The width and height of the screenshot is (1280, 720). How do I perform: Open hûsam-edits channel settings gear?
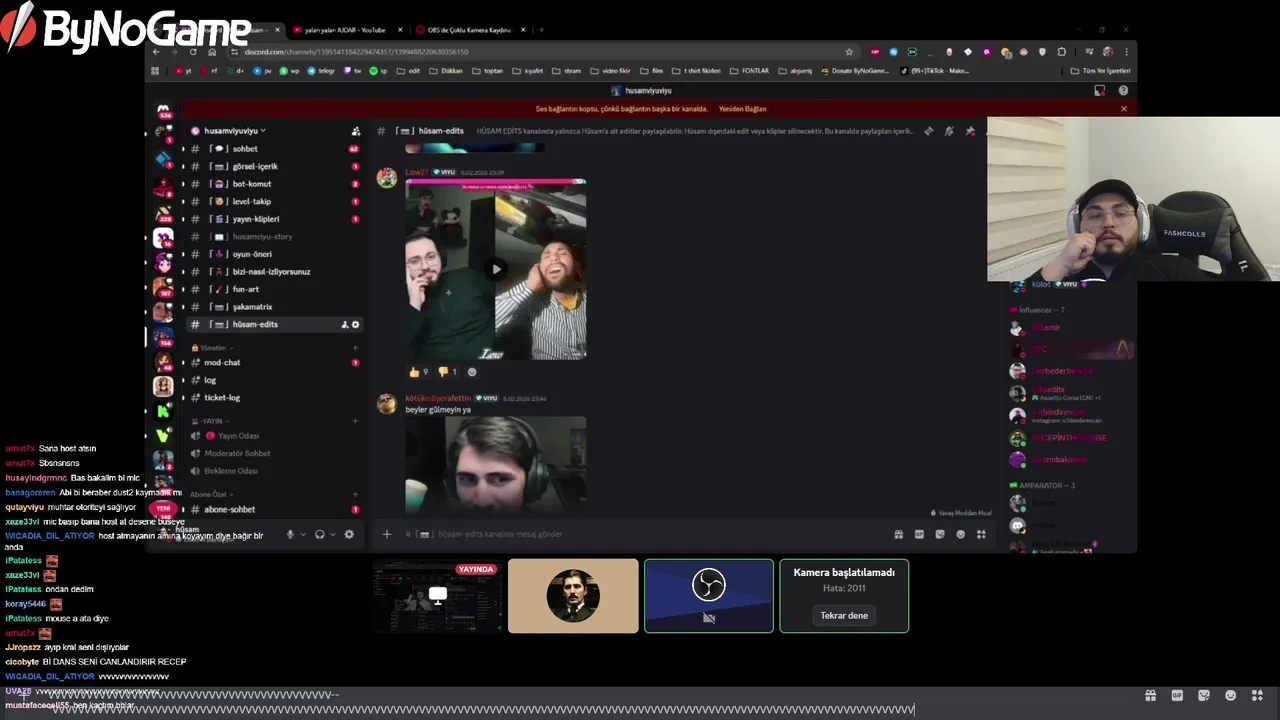point(355,325)
